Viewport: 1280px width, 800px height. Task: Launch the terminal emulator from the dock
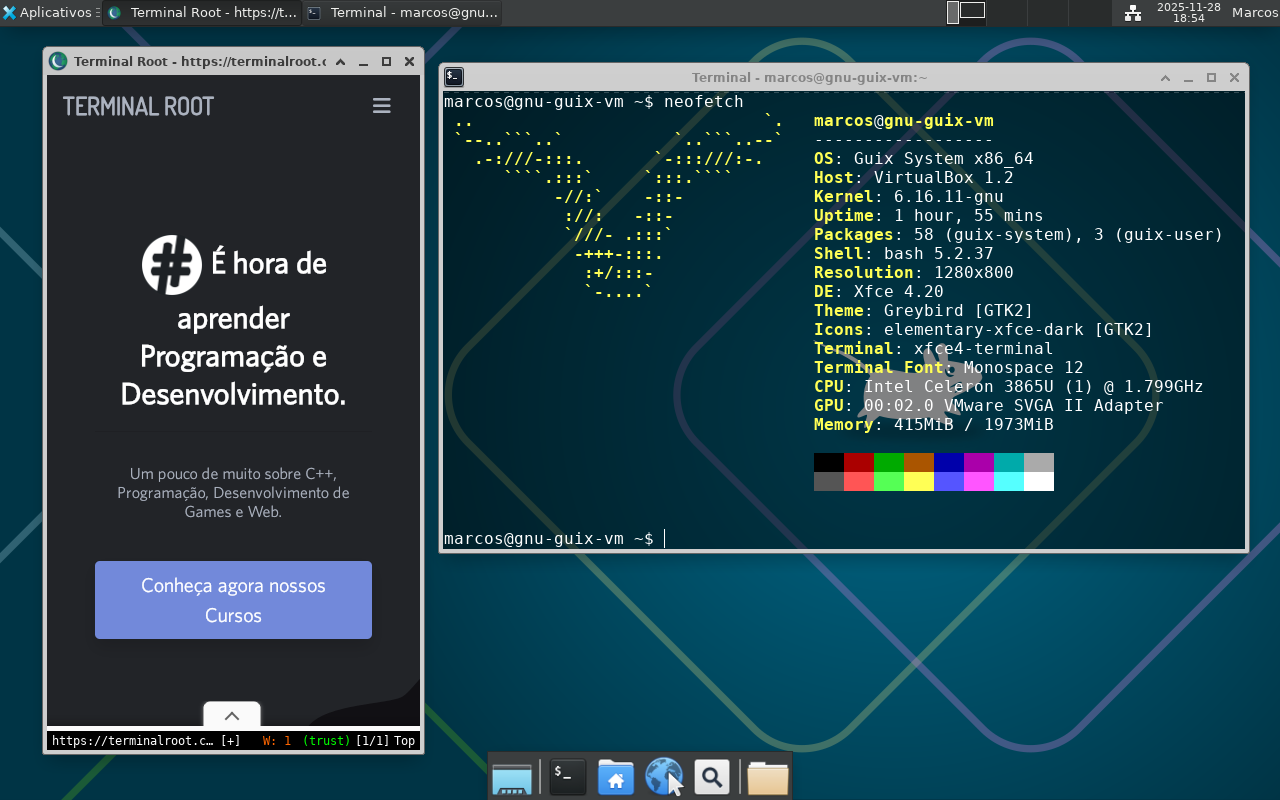click(566, 777)
